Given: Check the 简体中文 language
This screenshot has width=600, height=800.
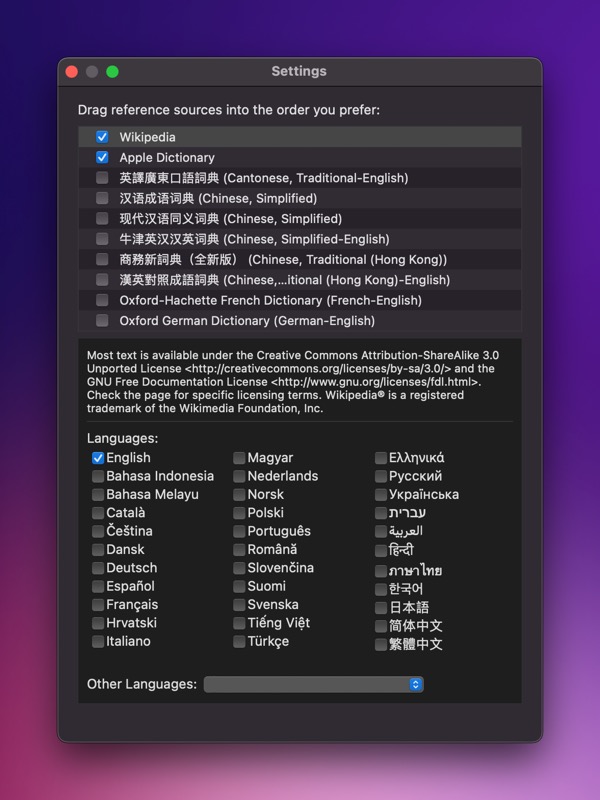Looking at the screenshot, I should pyautogui.click(x=381, y=627).
